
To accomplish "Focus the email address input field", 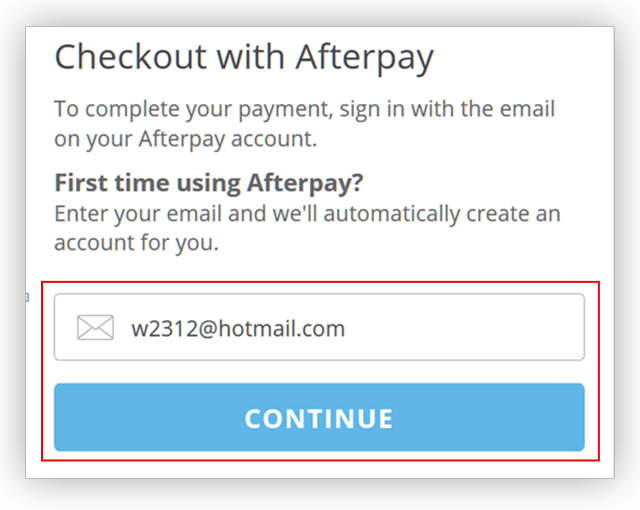I will (319, 327).
